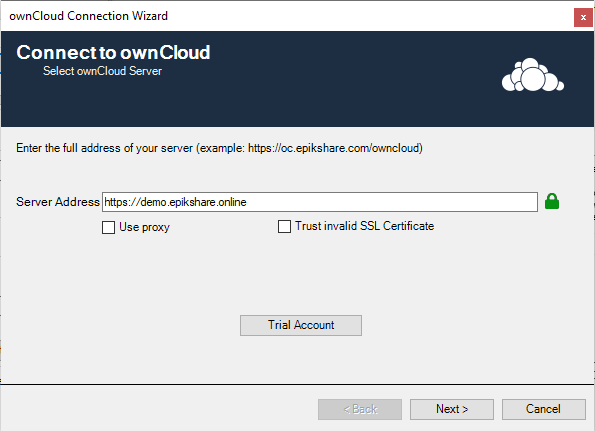Close the ownCloud Connection Wizard window
The width and height of the screenshot is (595, 431).
coord(583,17)
